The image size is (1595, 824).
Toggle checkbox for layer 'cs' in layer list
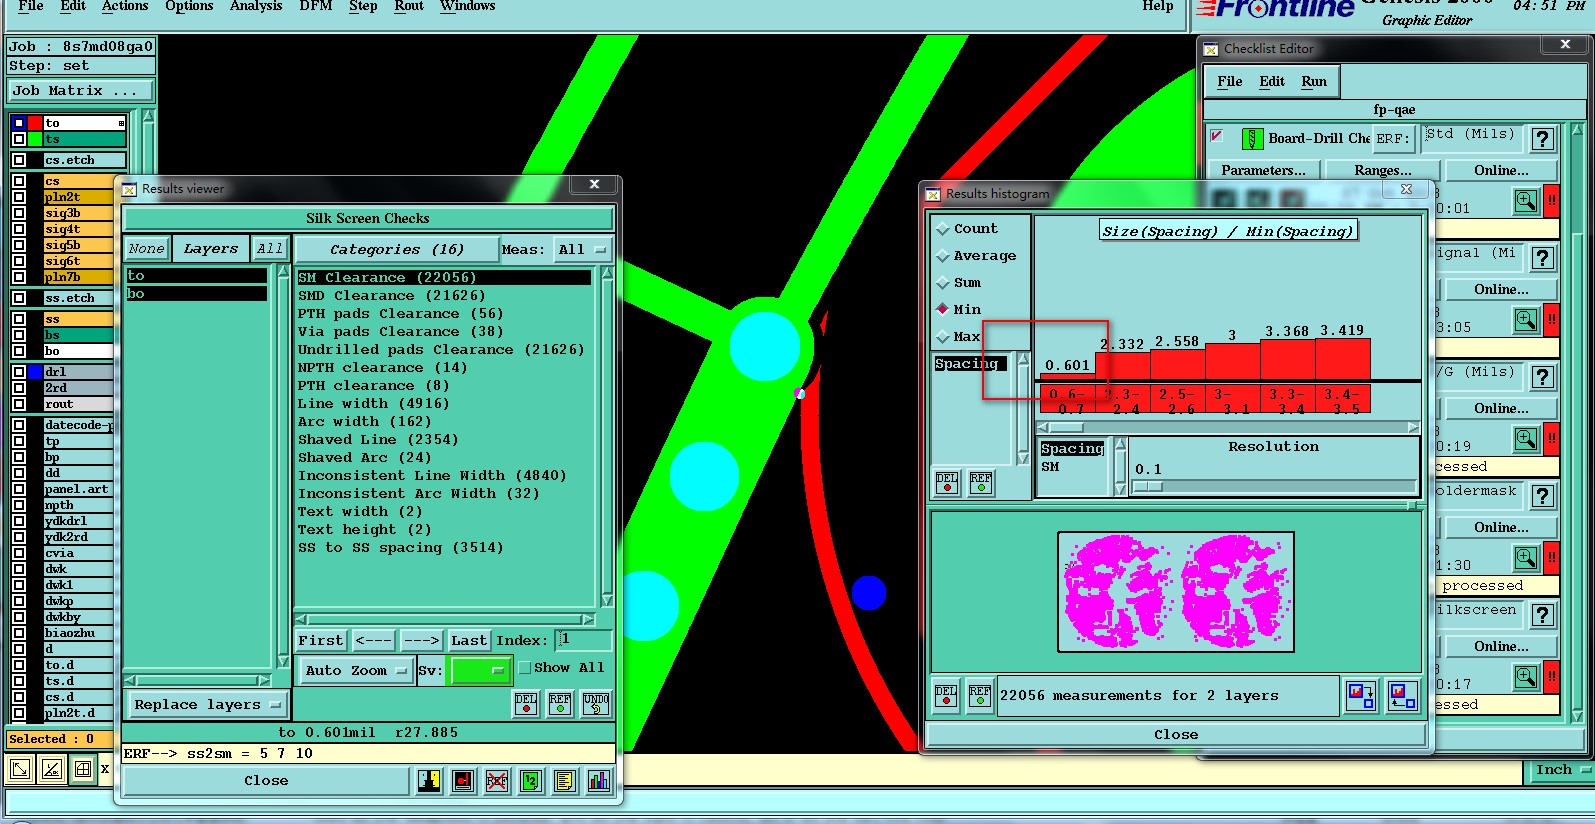[19, 181]
